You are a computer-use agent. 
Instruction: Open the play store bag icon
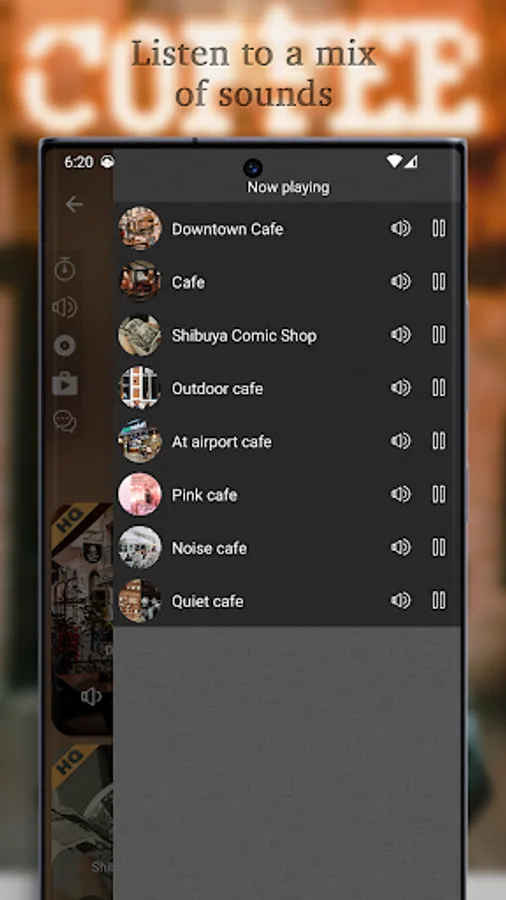pos(65,383)
